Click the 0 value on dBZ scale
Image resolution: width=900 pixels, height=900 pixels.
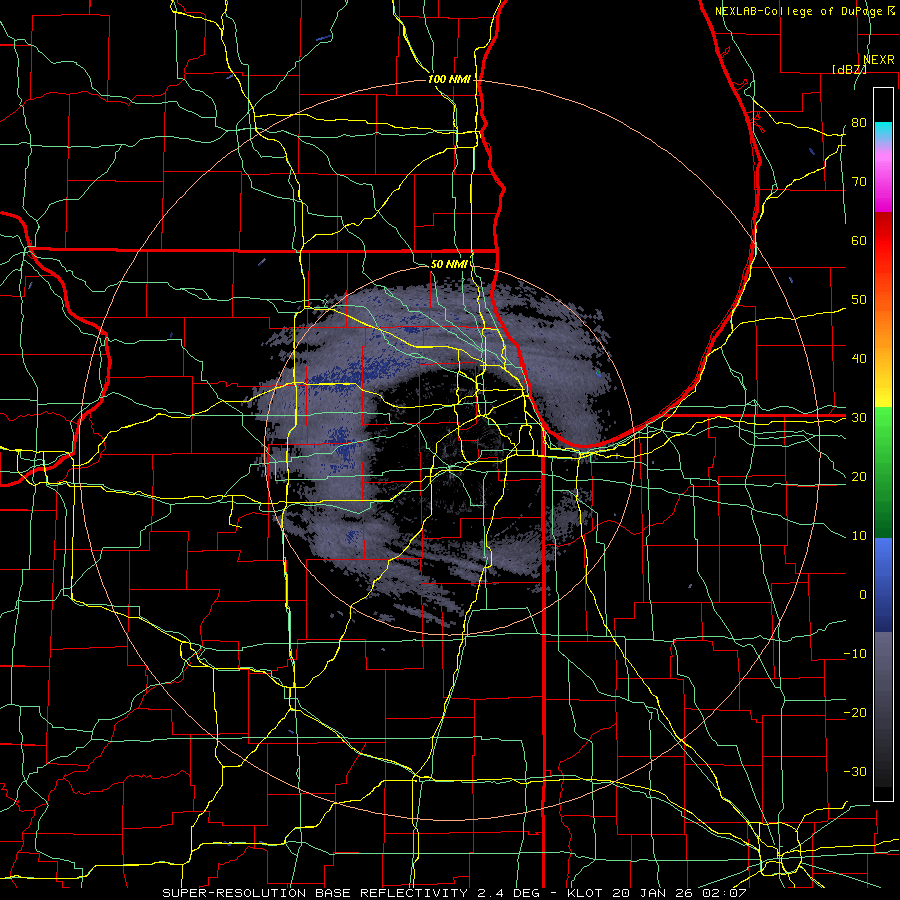pyautogui.click(x=863, y=595)
